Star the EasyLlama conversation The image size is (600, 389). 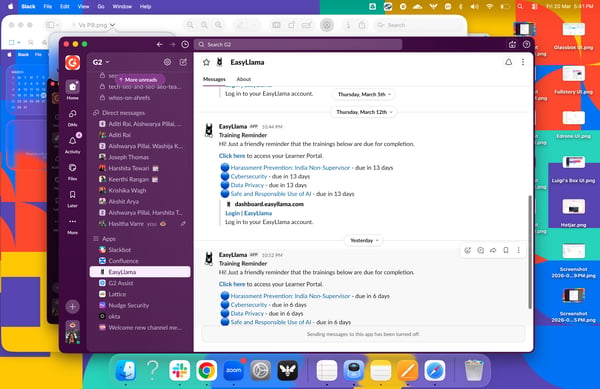pos(206,62)
